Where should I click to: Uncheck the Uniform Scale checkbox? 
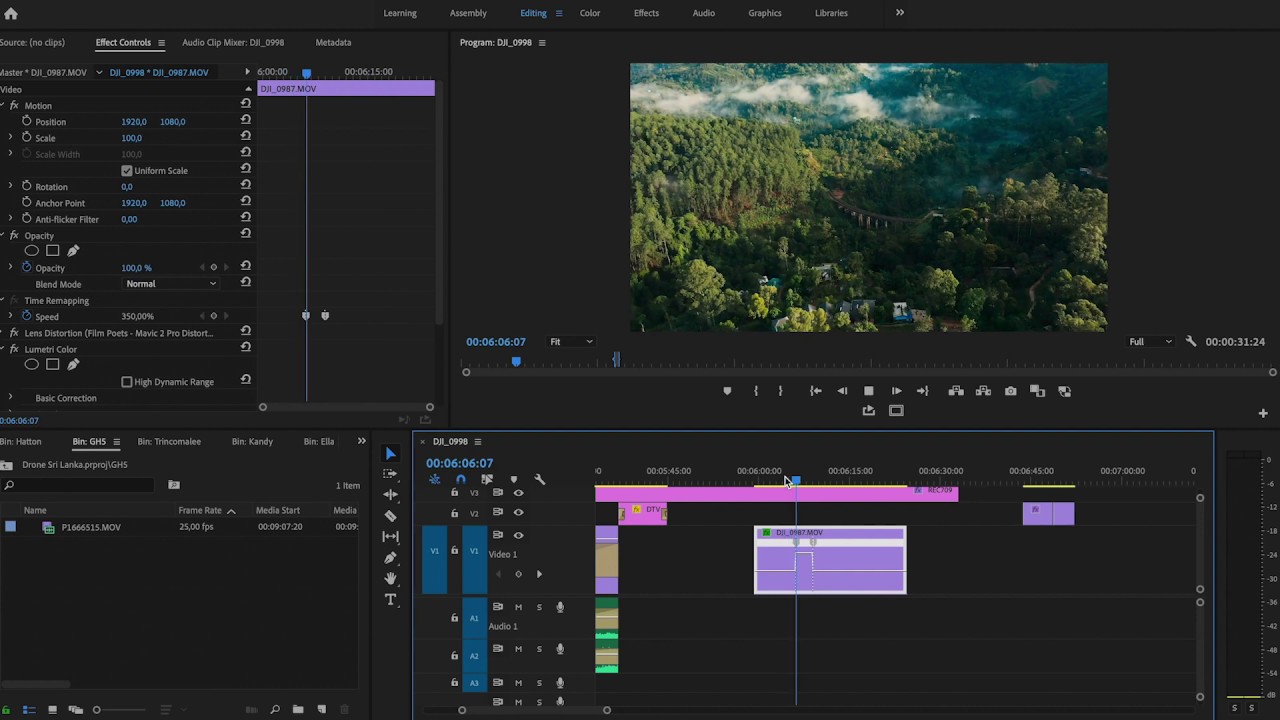coord(127,170)
